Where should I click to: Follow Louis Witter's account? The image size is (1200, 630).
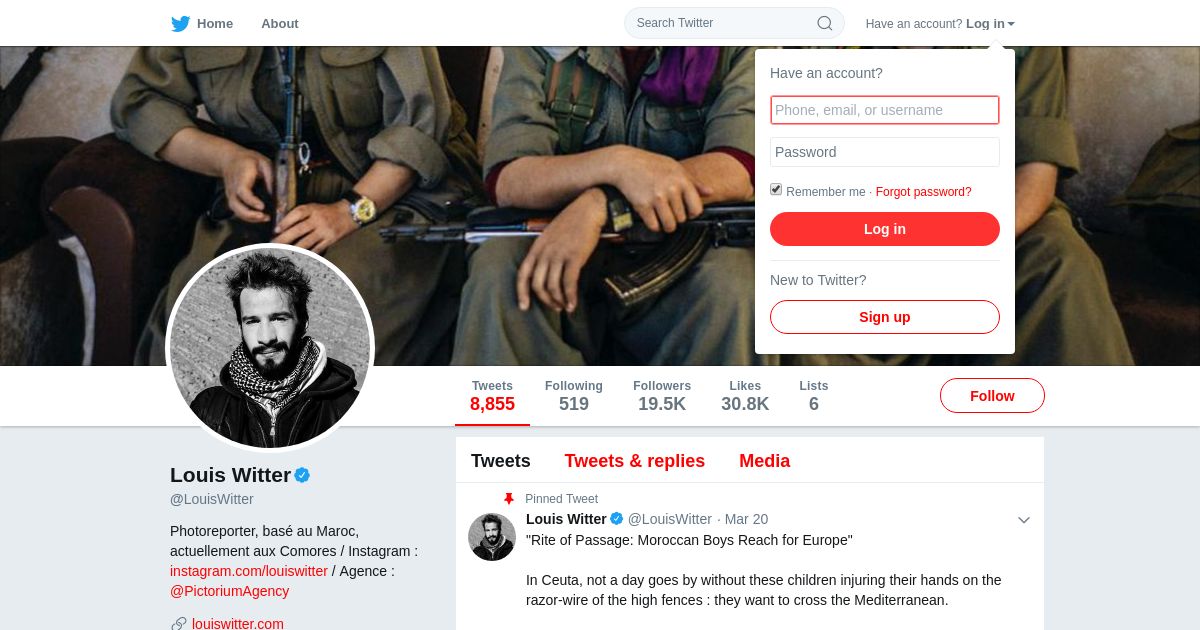(992, 396)
